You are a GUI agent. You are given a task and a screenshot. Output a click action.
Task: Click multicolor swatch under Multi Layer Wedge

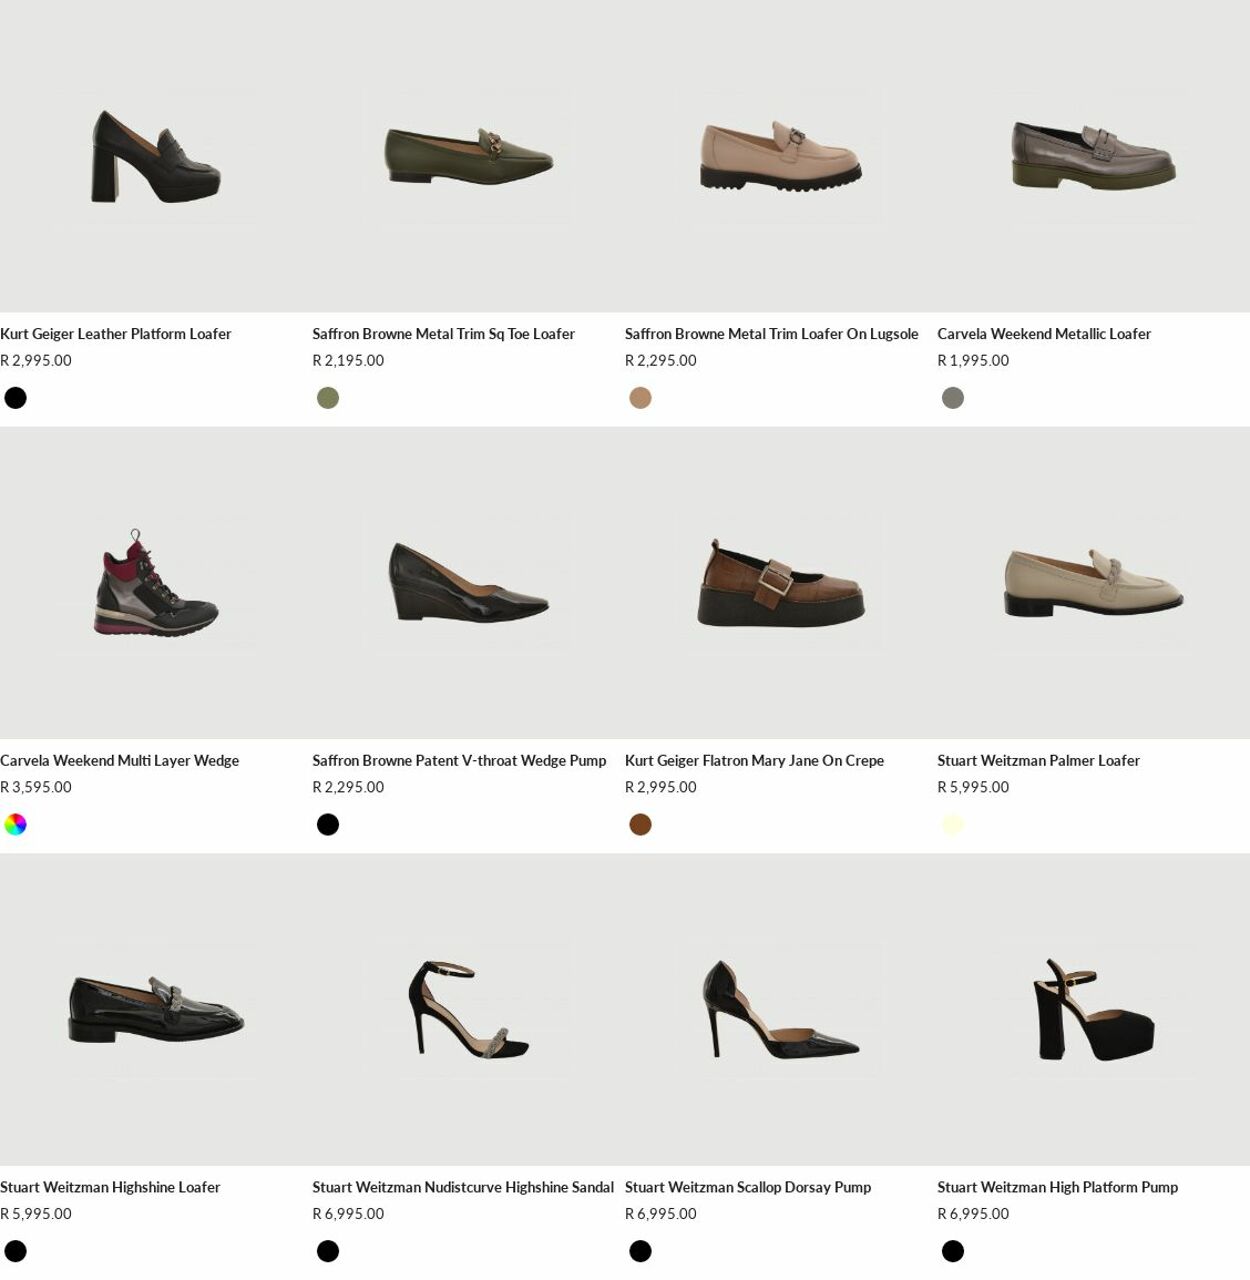[x=16, y=825]
